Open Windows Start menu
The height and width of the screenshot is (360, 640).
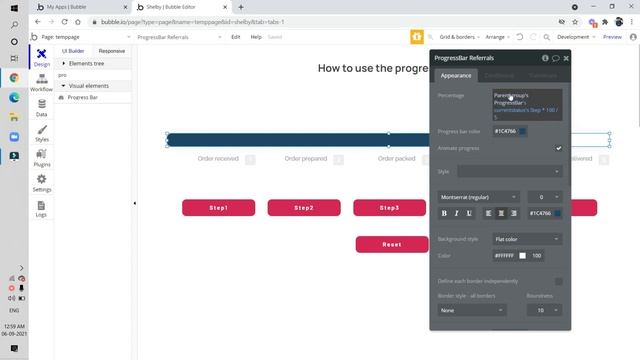(x=14, y=8)
